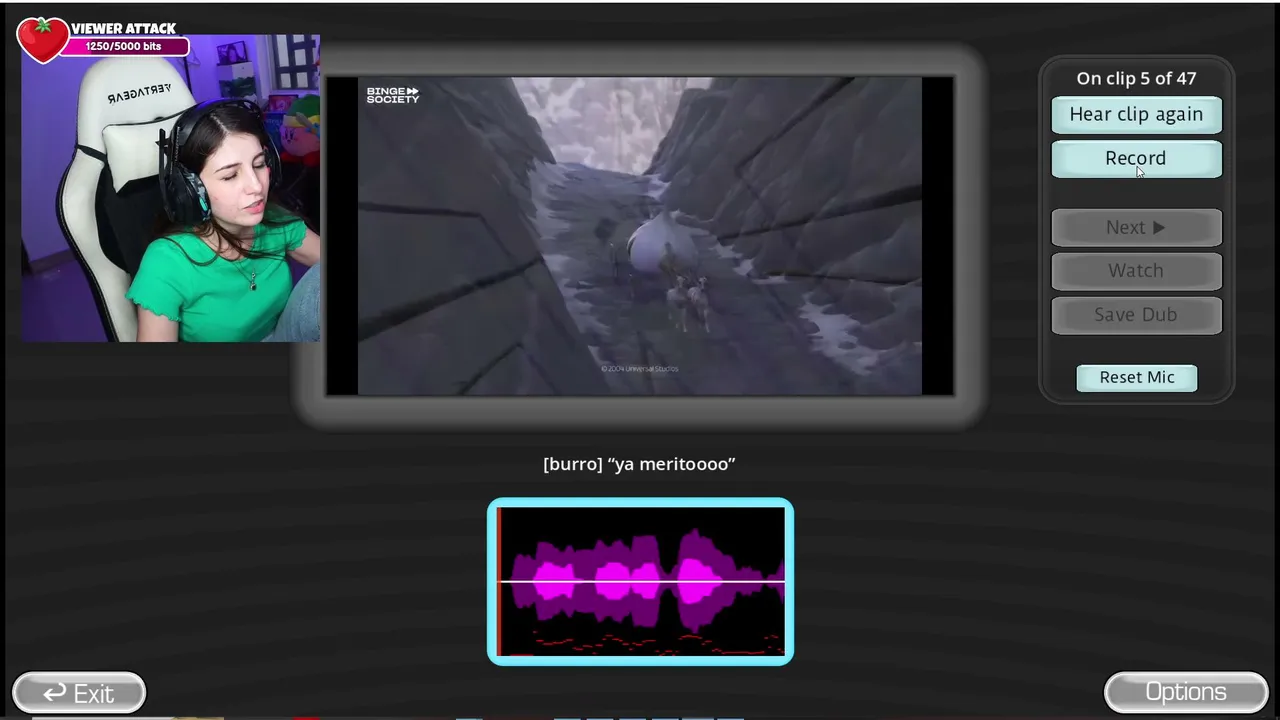The height and width of the screenshot is (720, 1280).
Task: Select the greyed-out Watch button
Action: click(x=1136, y=270)
